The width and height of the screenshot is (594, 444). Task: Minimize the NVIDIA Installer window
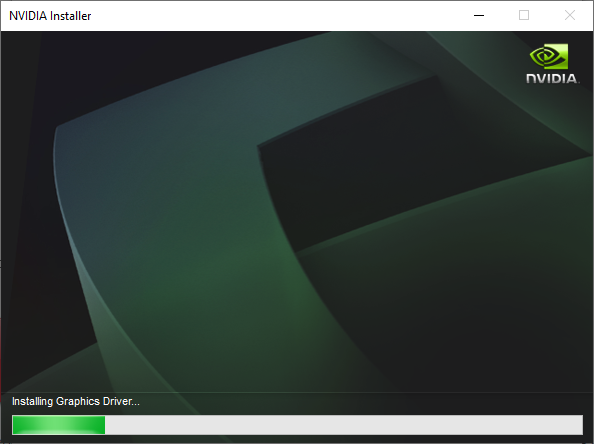pos(479,16)
